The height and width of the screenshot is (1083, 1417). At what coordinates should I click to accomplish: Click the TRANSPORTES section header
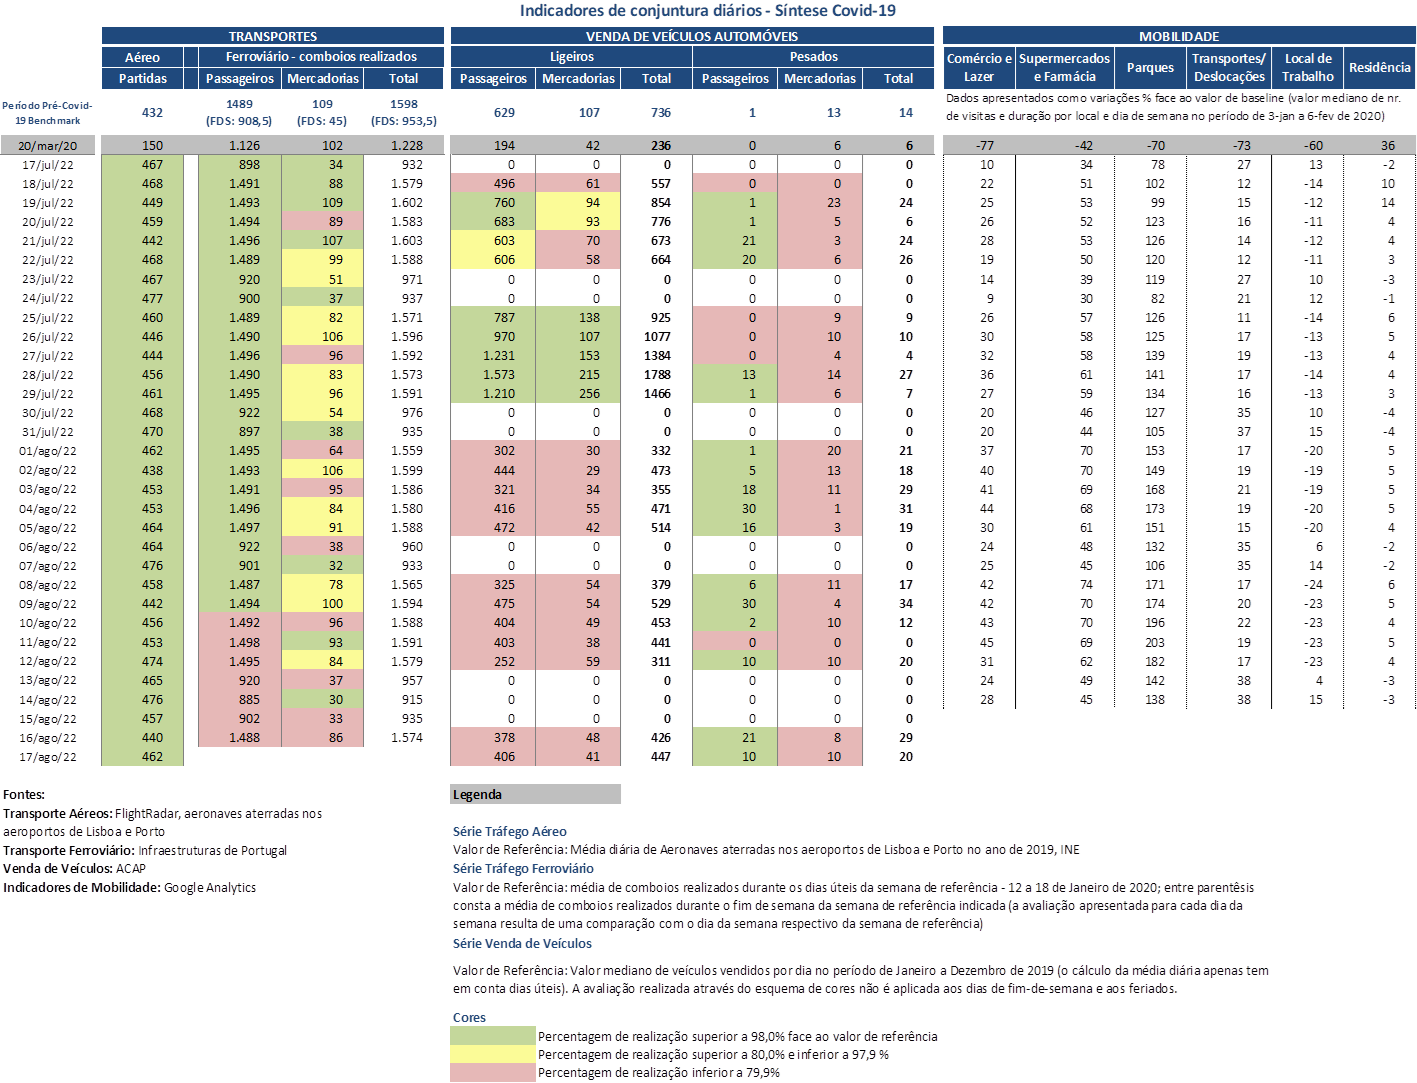(x=273, y=36)
